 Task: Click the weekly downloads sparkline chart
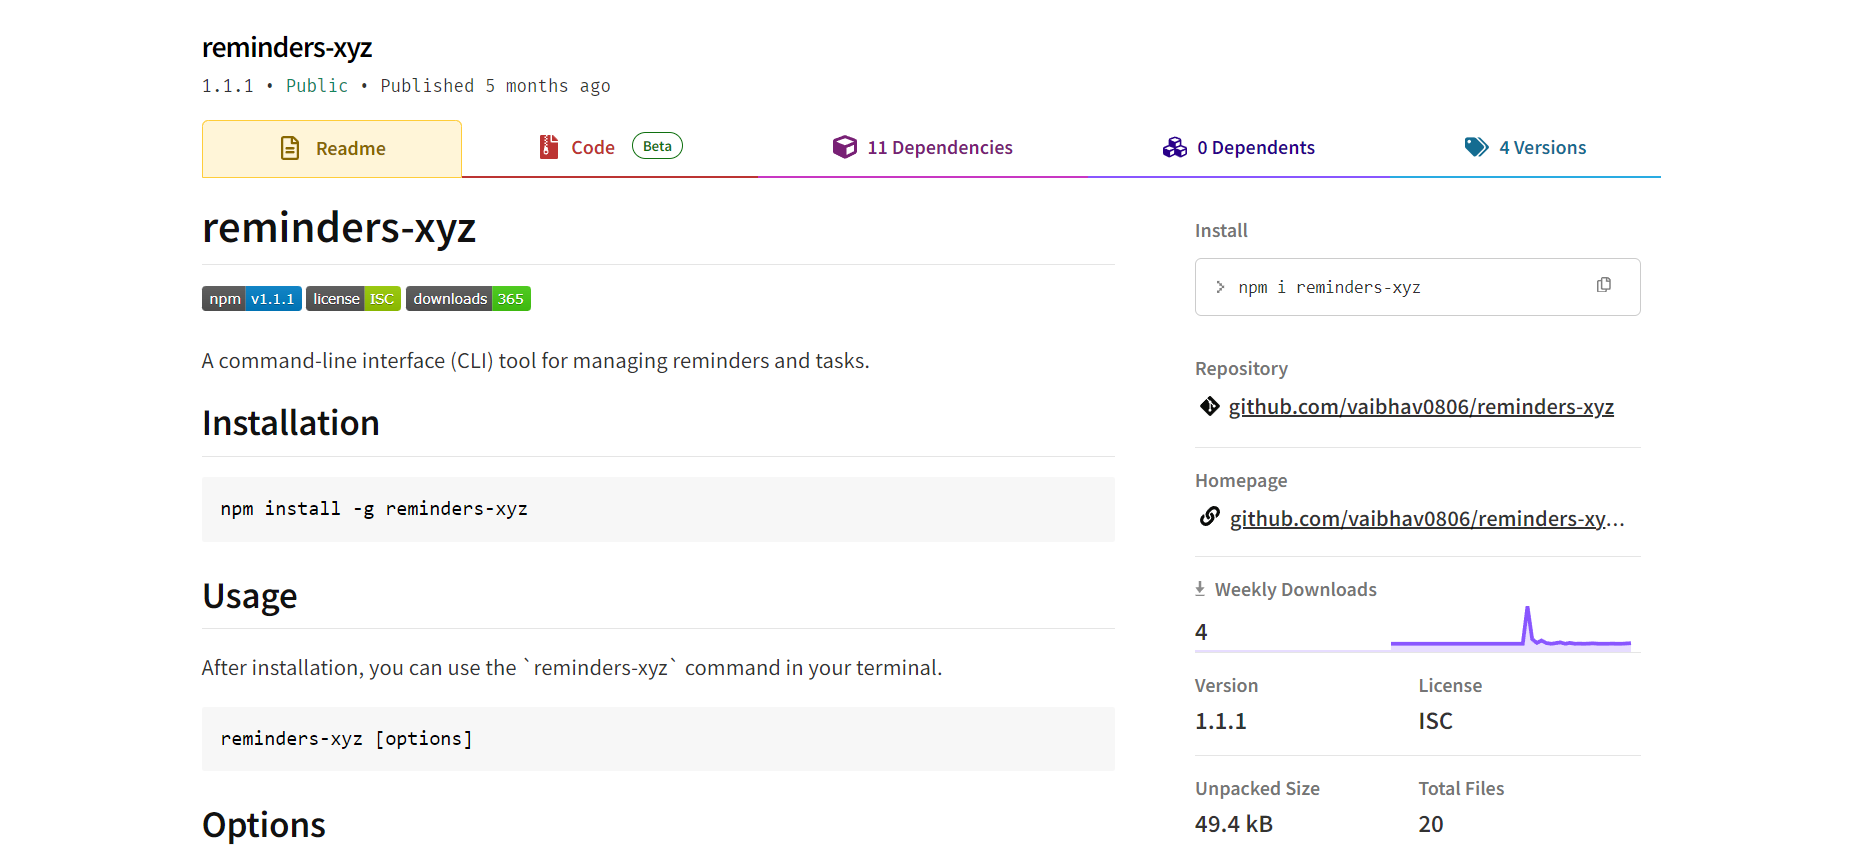point(1510,630)
